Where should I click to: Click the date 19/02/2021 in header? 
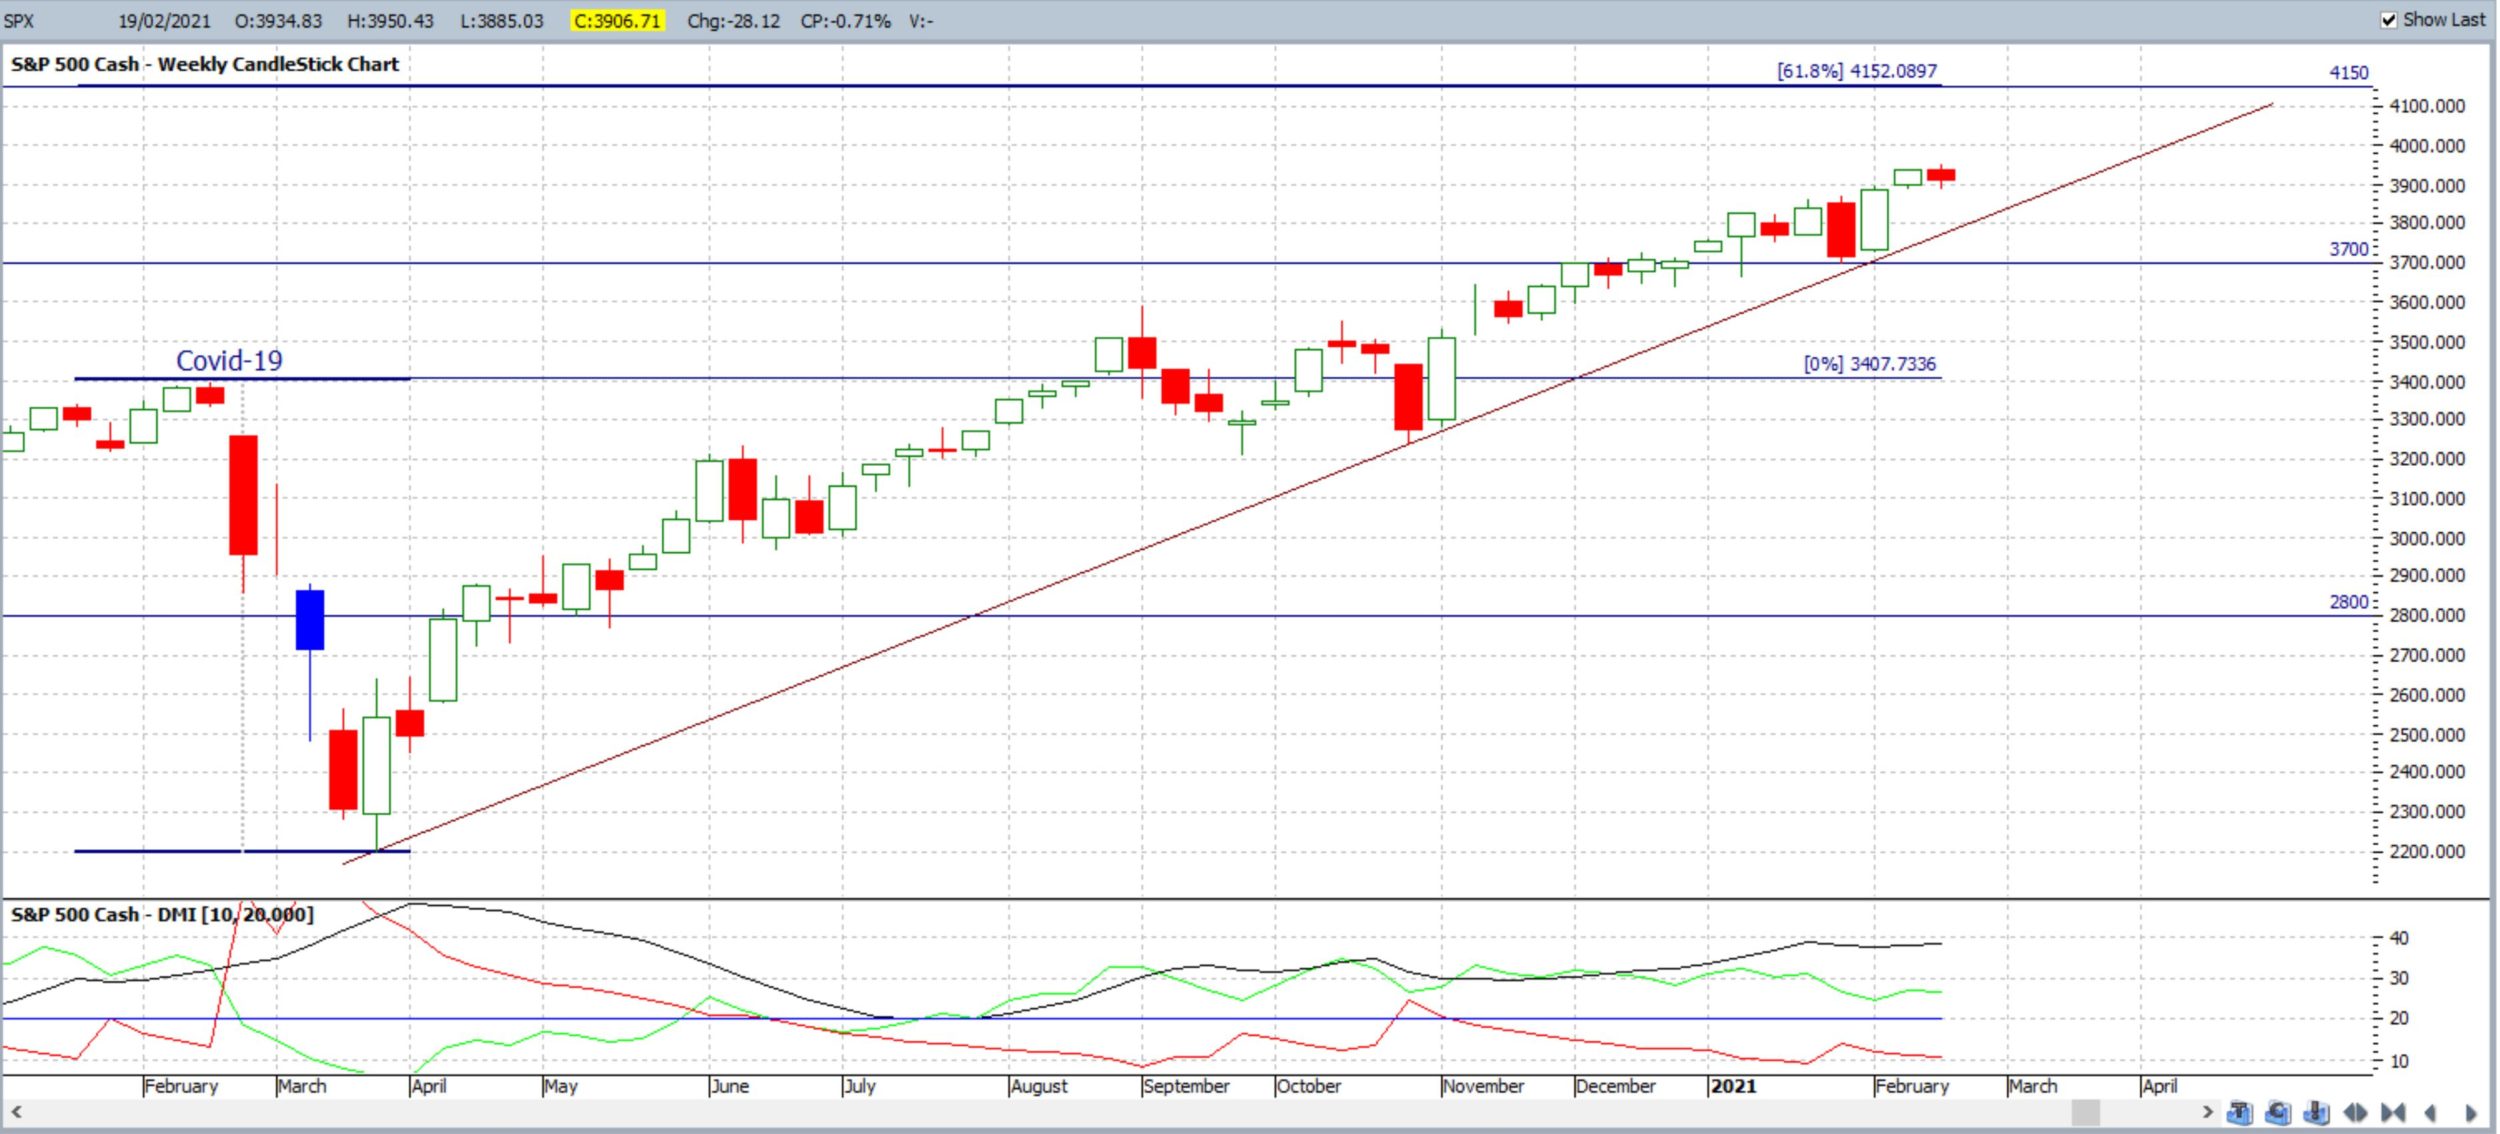(164, 21)
